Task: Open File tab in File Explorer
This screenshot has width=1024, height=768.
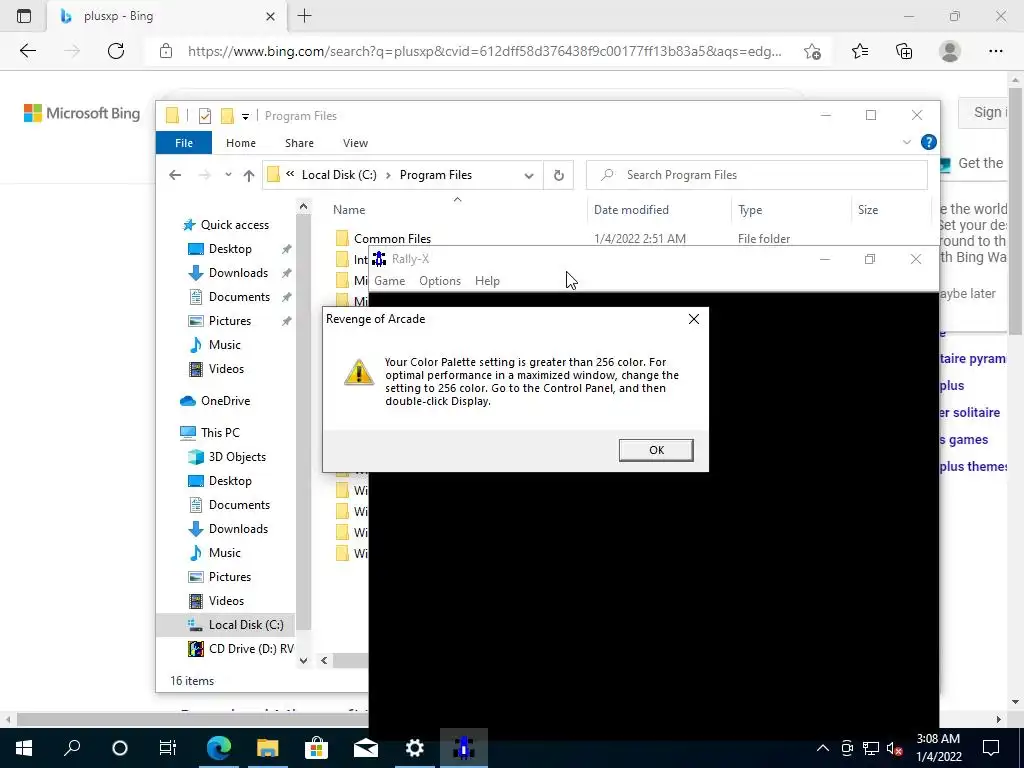Action: (184, 143)
